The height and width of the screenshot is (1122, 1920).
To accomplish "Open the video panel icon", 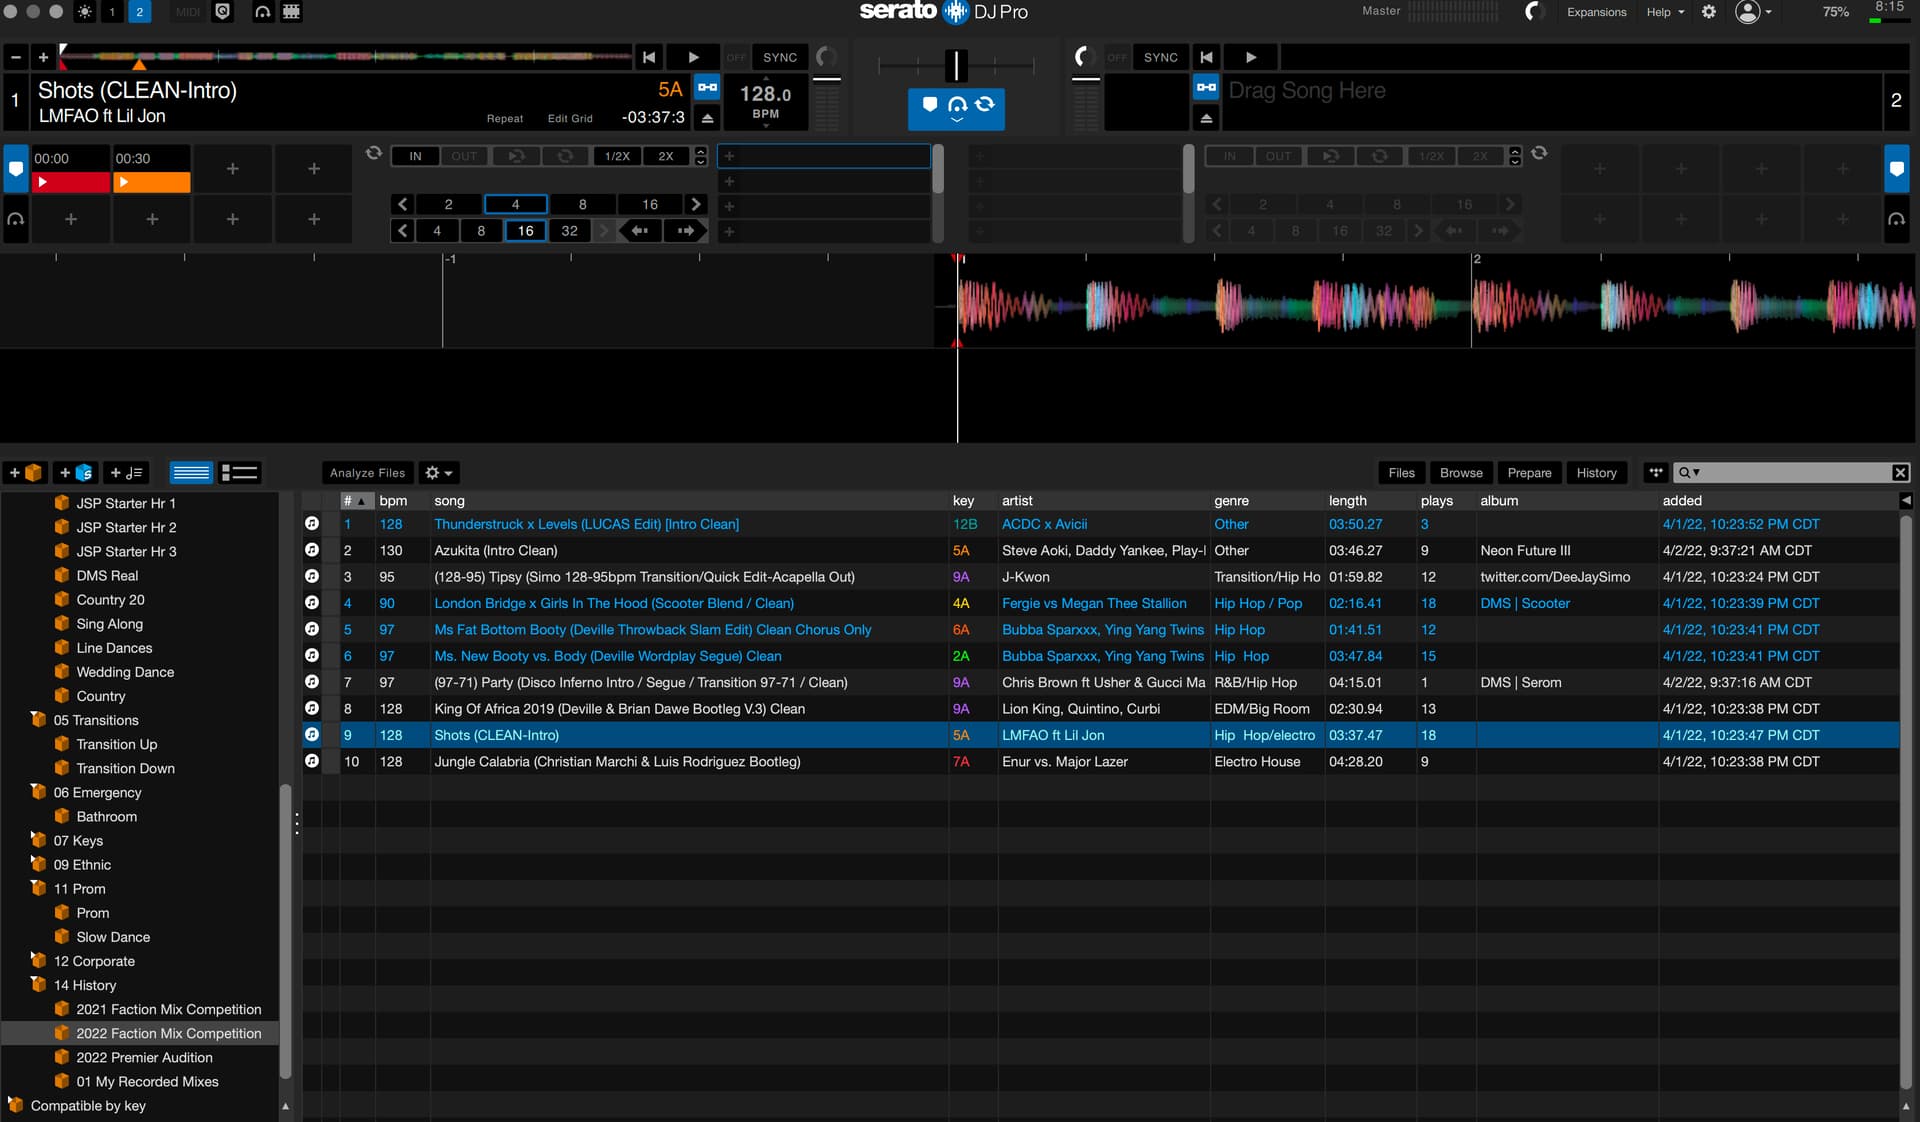I will [291, 12].
